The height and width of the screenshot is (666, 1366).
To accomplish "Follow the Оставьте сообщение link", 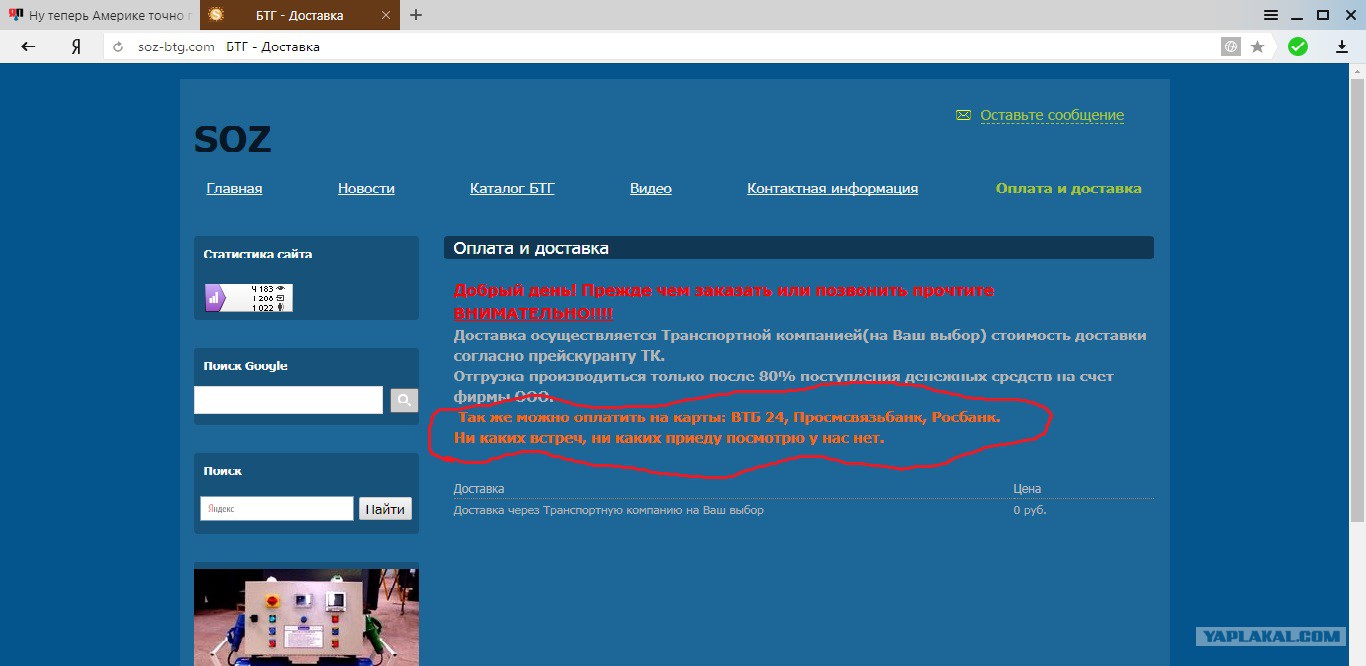I will (1052, 115).
